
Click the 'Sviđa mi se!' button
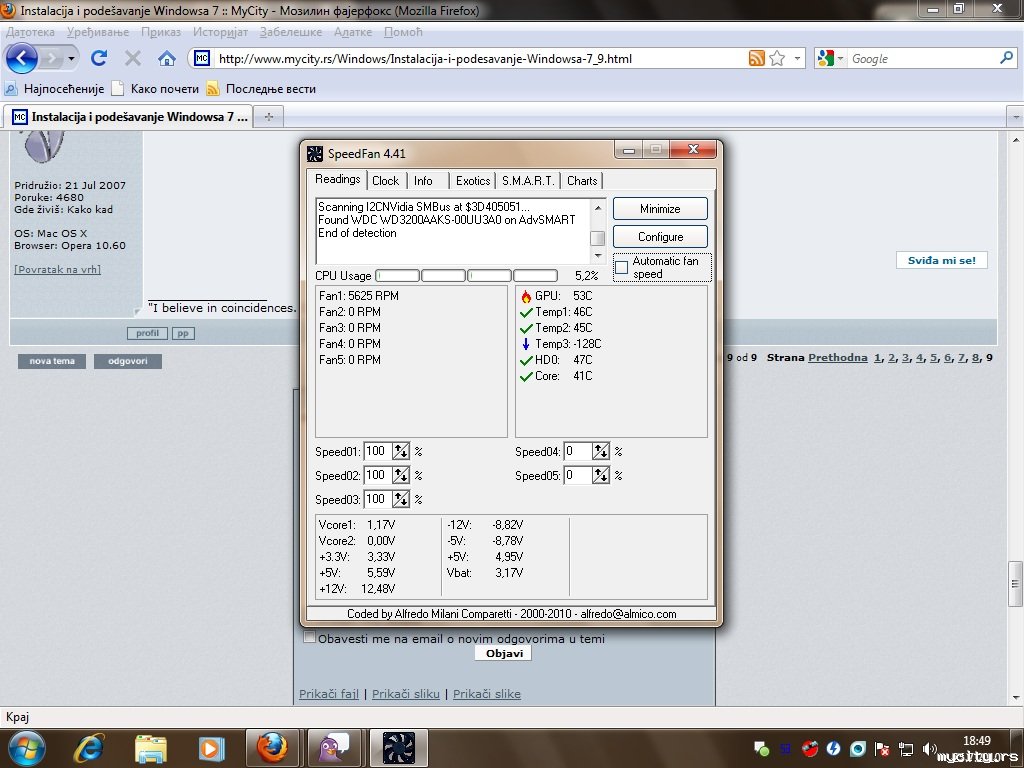tap(942, 260)
